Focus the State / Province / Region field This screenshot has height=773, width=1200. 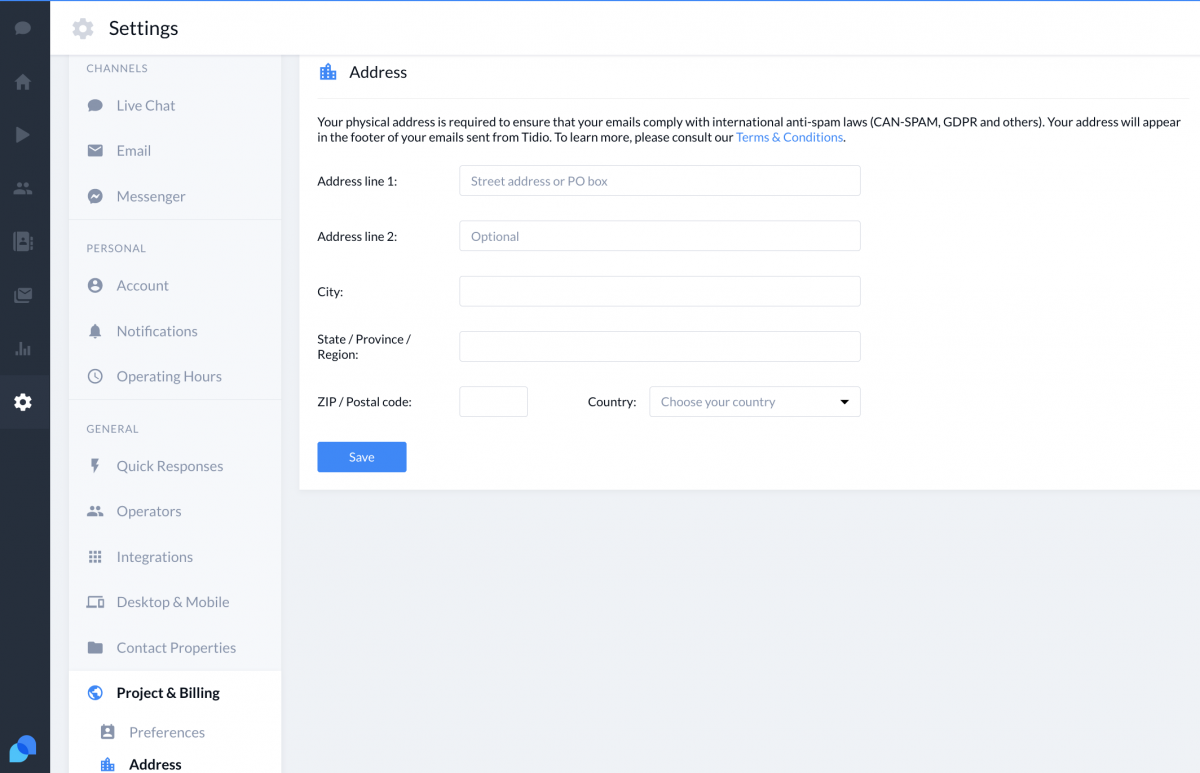(x=660, y=346)
